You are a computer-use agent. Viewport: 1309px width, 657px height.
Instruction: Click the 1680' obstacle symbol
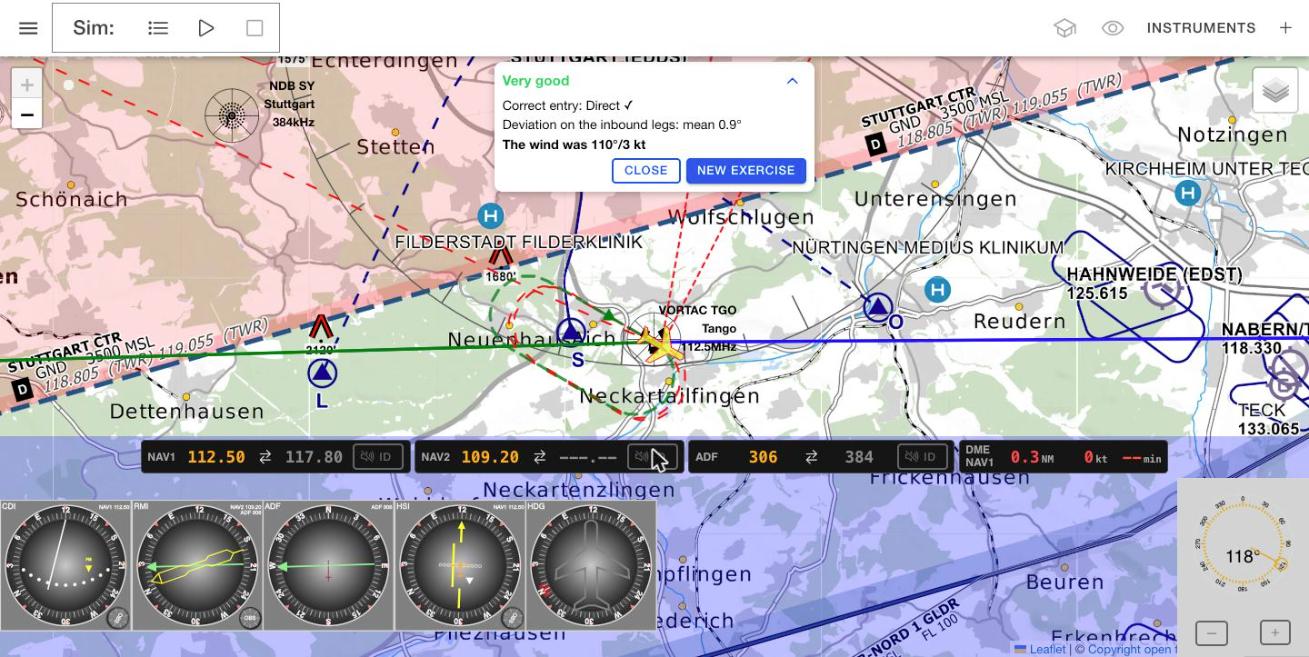point(501,255)
